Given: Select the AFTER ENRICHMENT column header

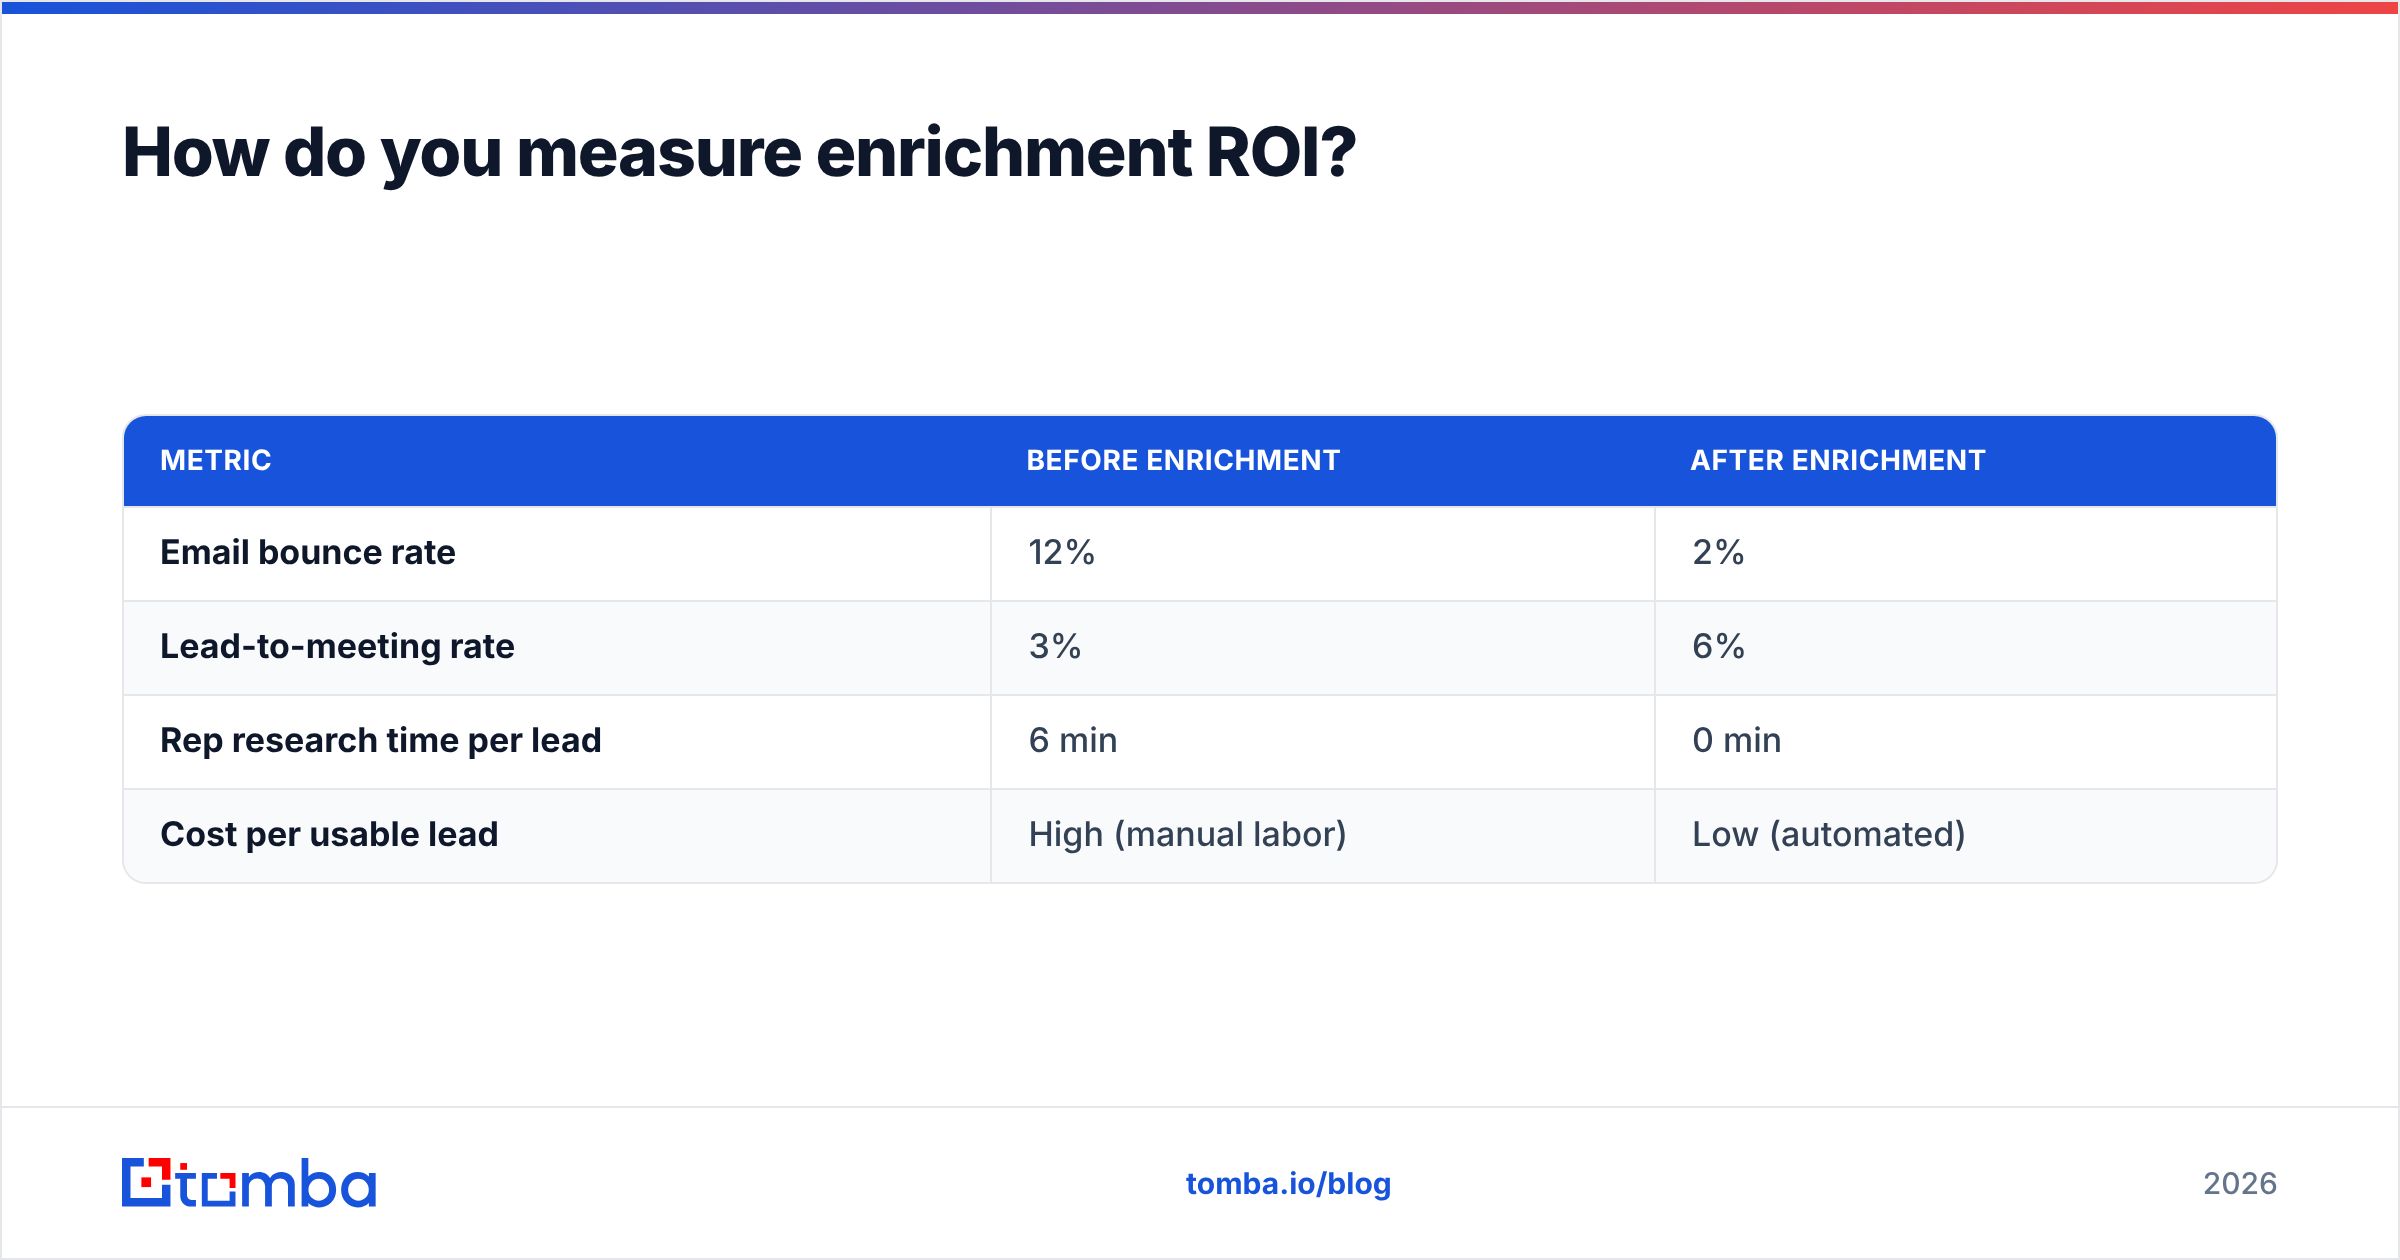Looking at the screenshot, I should click(x=1838, y=460).
